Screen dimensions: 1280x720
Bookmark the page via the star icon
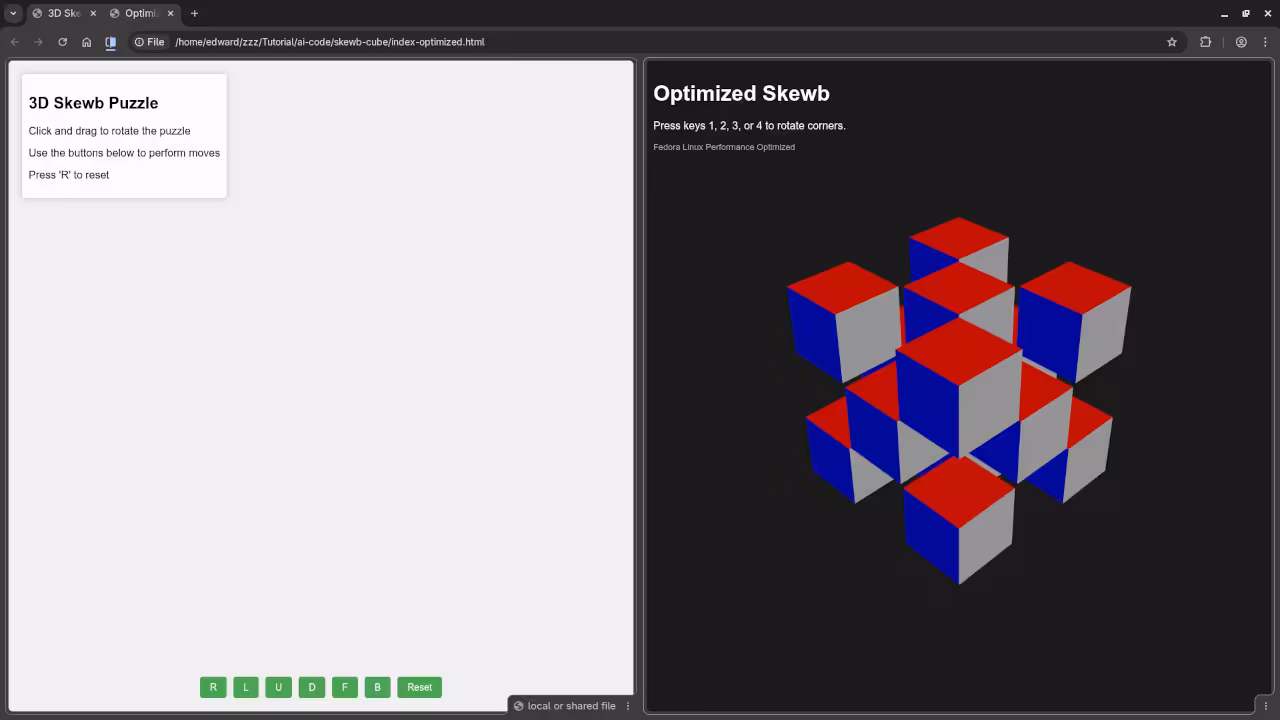point(1171,42)
